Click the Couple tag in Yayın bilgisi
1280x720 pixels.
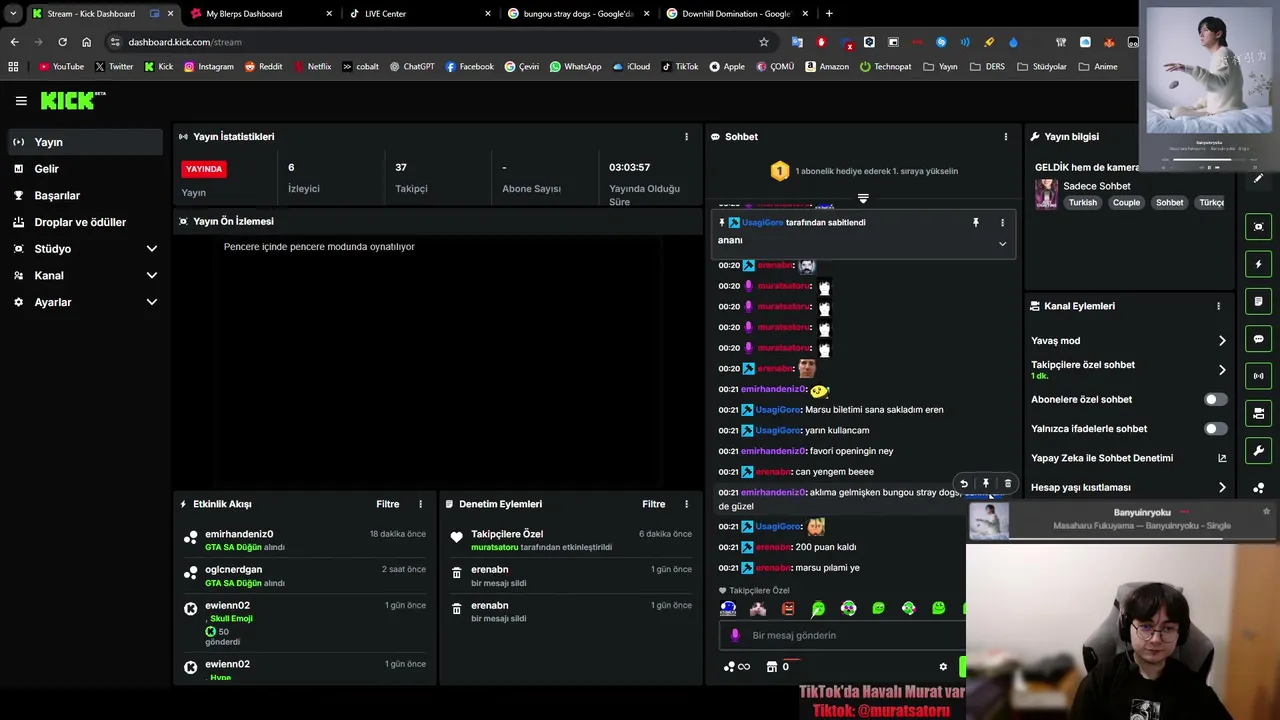(x=1126, y=203)
